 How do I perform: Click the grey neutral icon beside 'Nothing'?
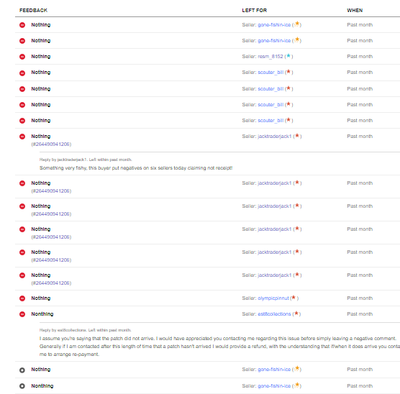tap(22, 370)
